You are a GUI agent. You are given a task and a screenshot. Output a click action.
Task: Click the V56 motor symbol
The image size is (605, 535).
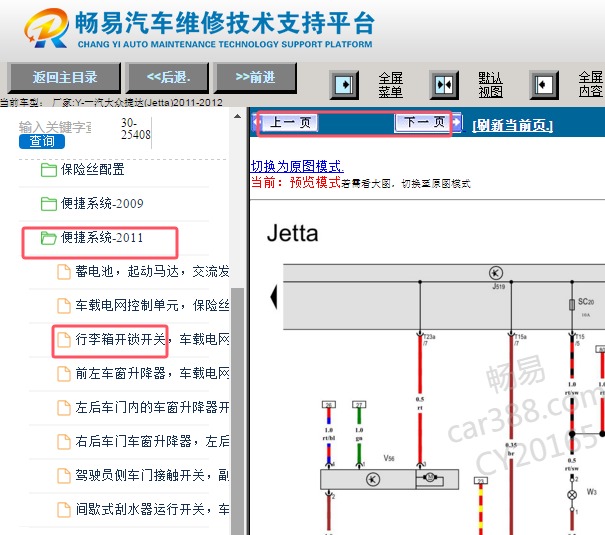tap(430, 478)
